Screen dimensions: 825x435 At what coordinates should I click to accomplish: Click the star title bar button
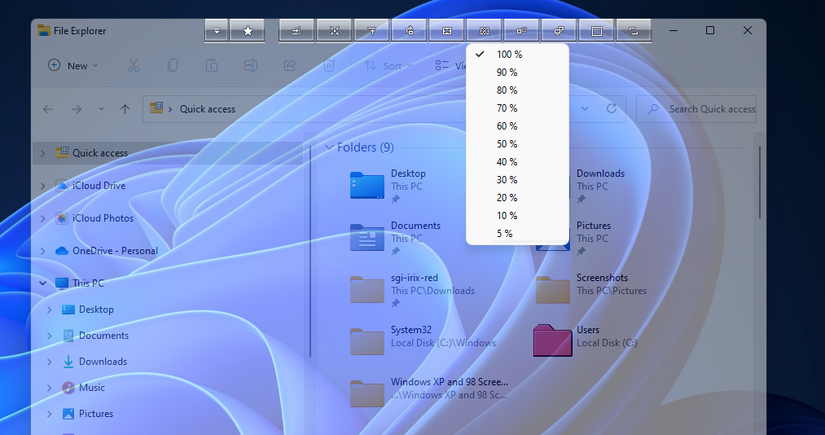(x=247, y=31)
